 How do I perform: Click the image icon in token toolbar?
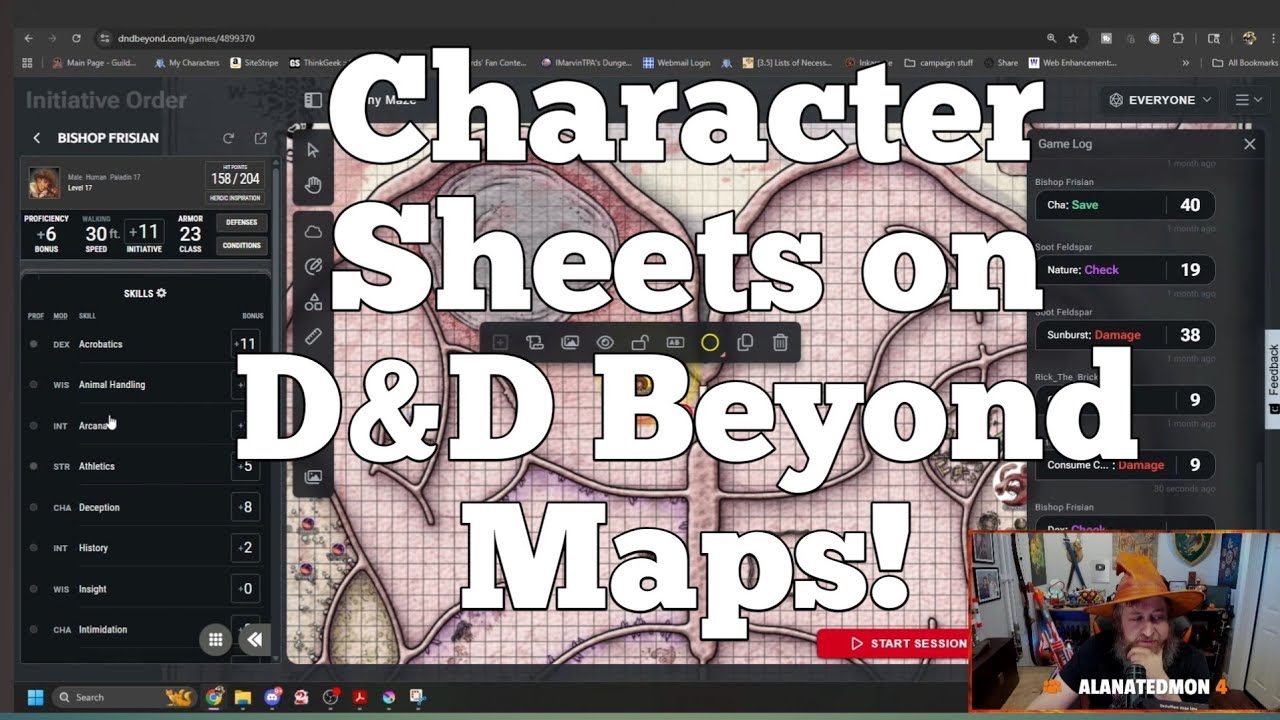point(570,342)
